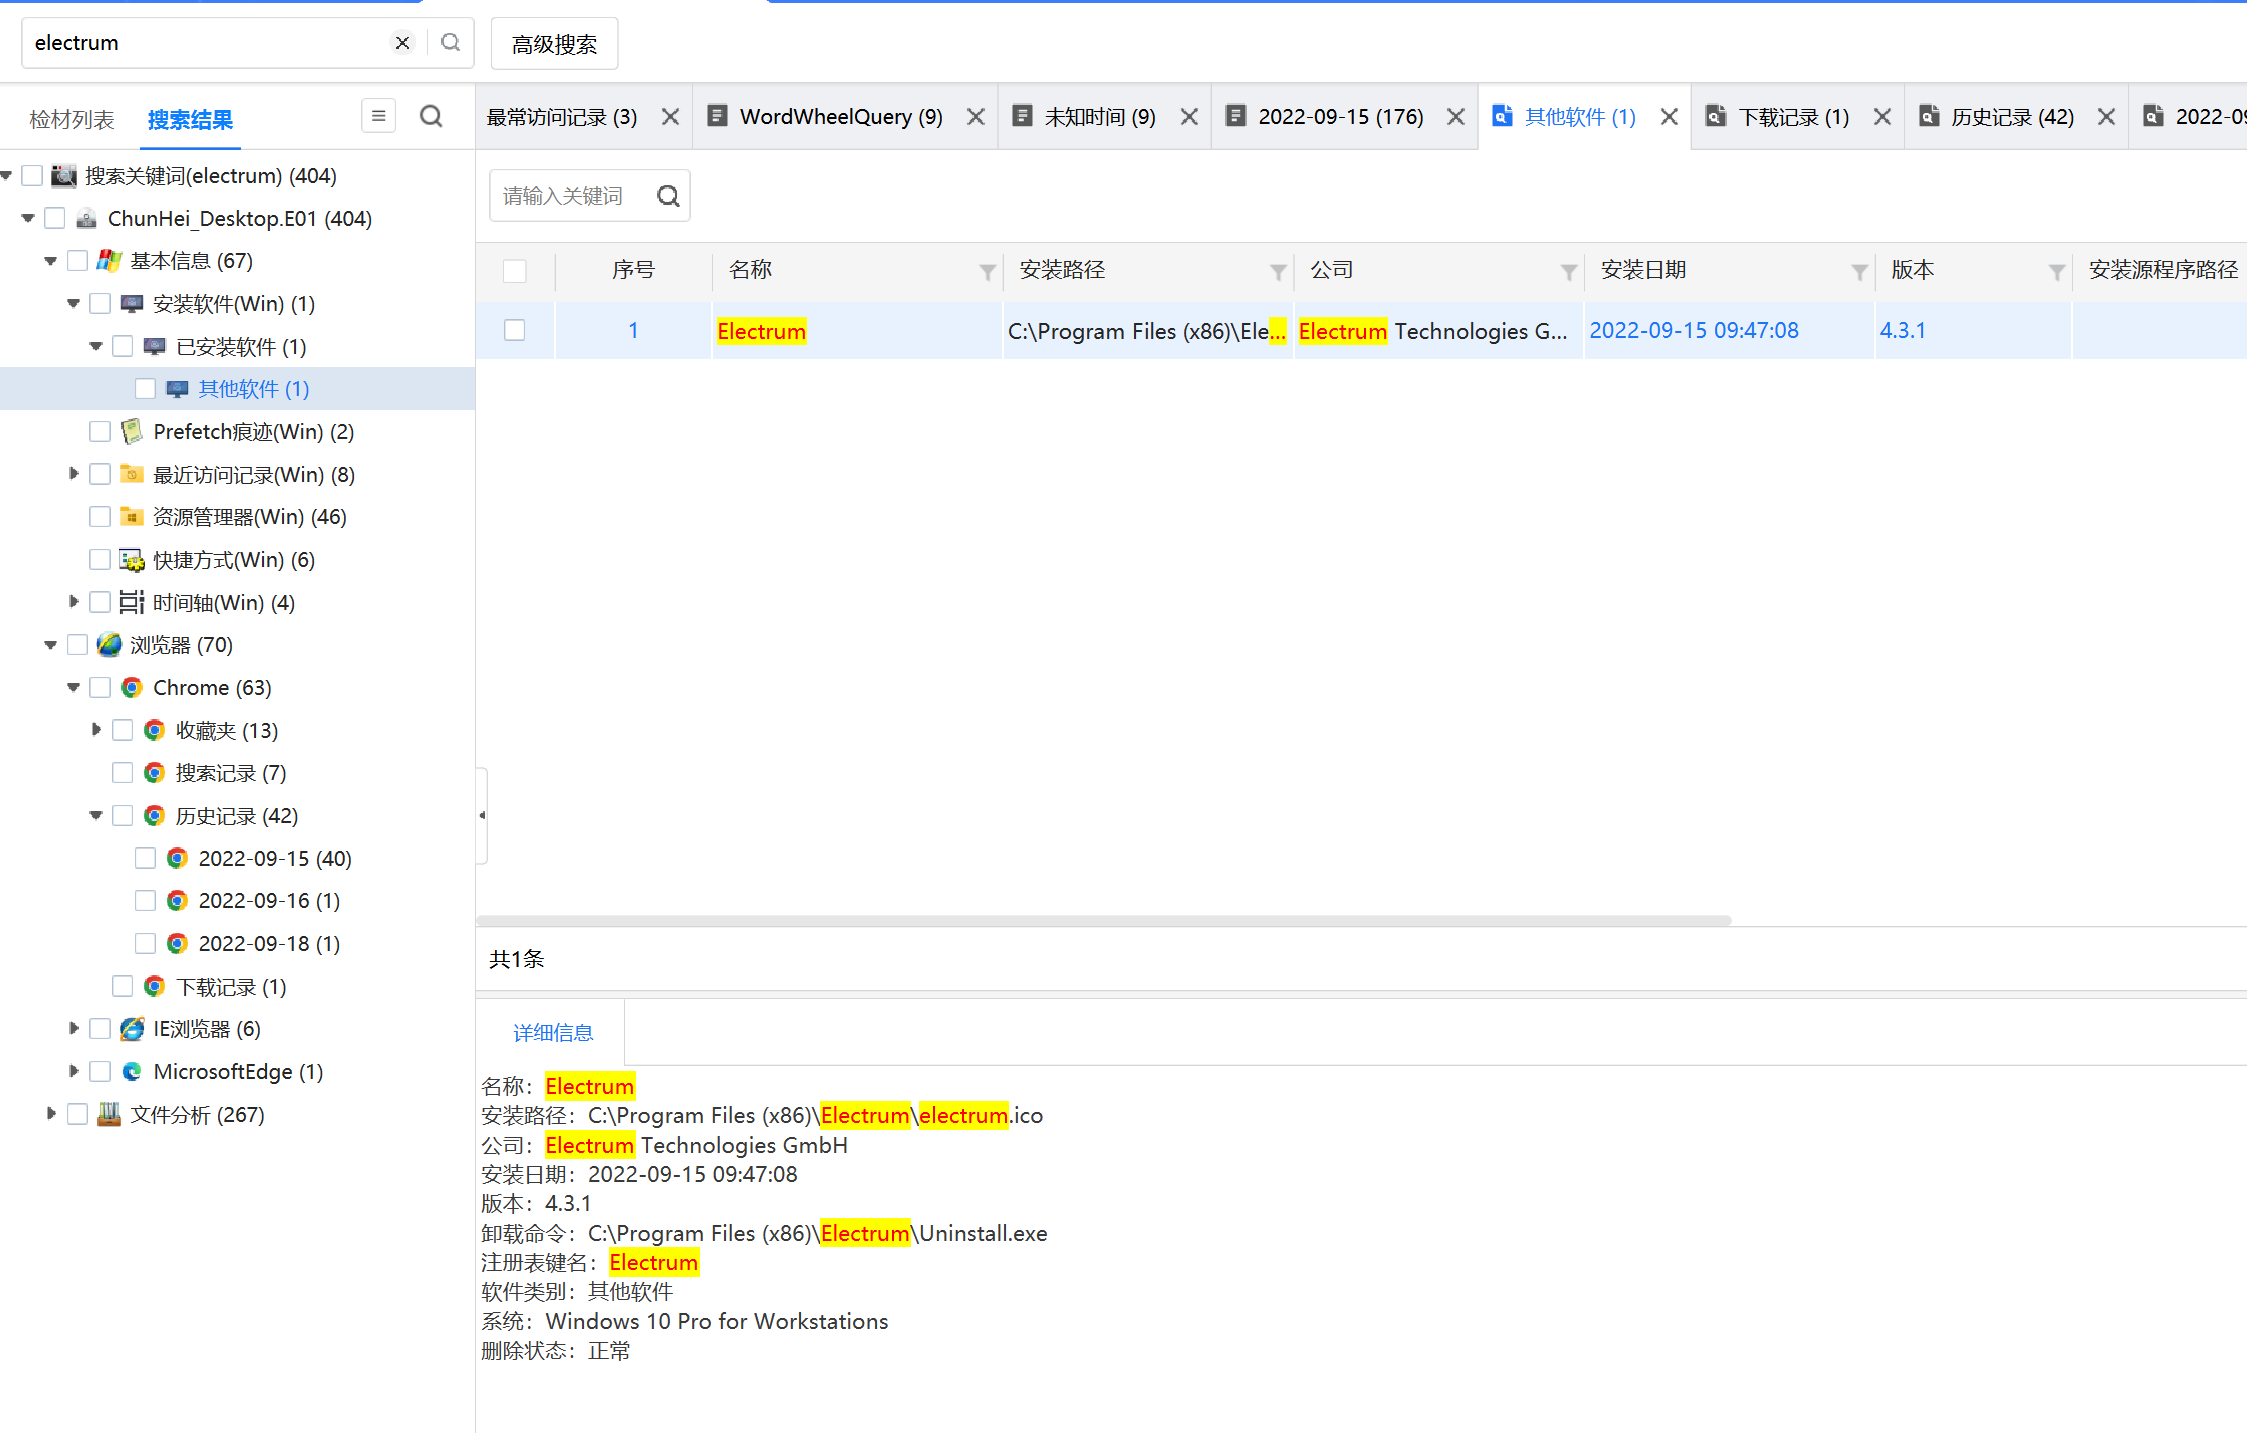Switch to the 搜索结果 tab
Image resolution: width=2247 pixels, height=1433 pixels.
190,120
